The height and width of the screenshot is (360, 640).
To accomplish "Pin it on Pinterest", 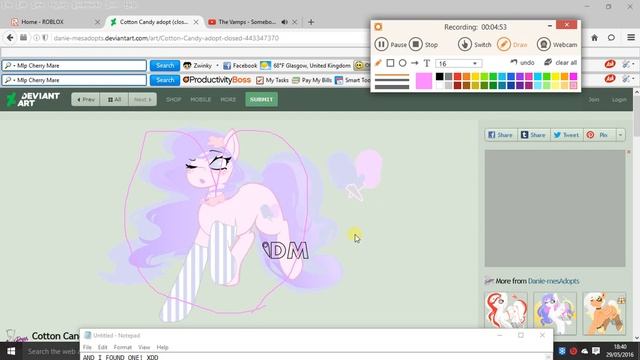I will point(599,135).
